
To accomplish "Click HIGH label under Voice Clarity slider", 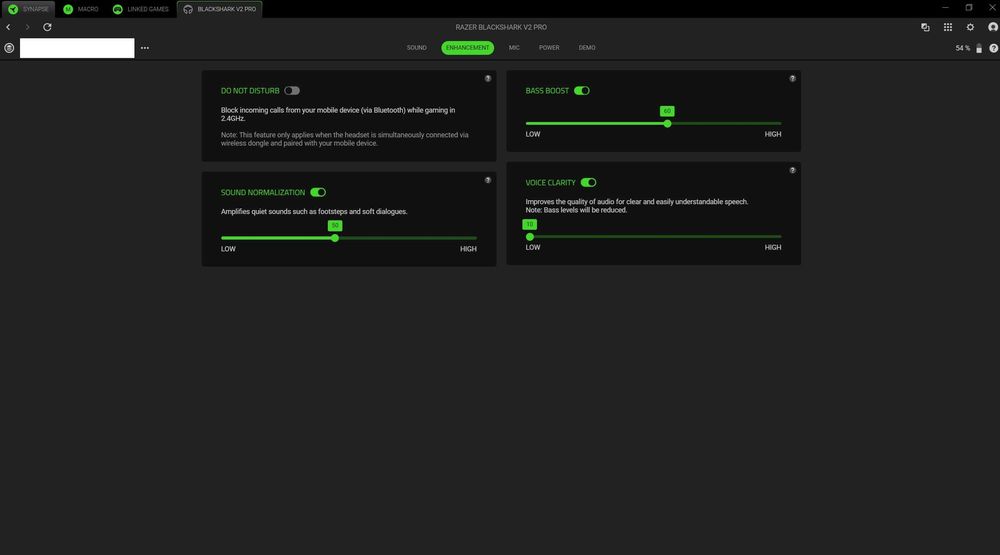I will pos(773,248).
